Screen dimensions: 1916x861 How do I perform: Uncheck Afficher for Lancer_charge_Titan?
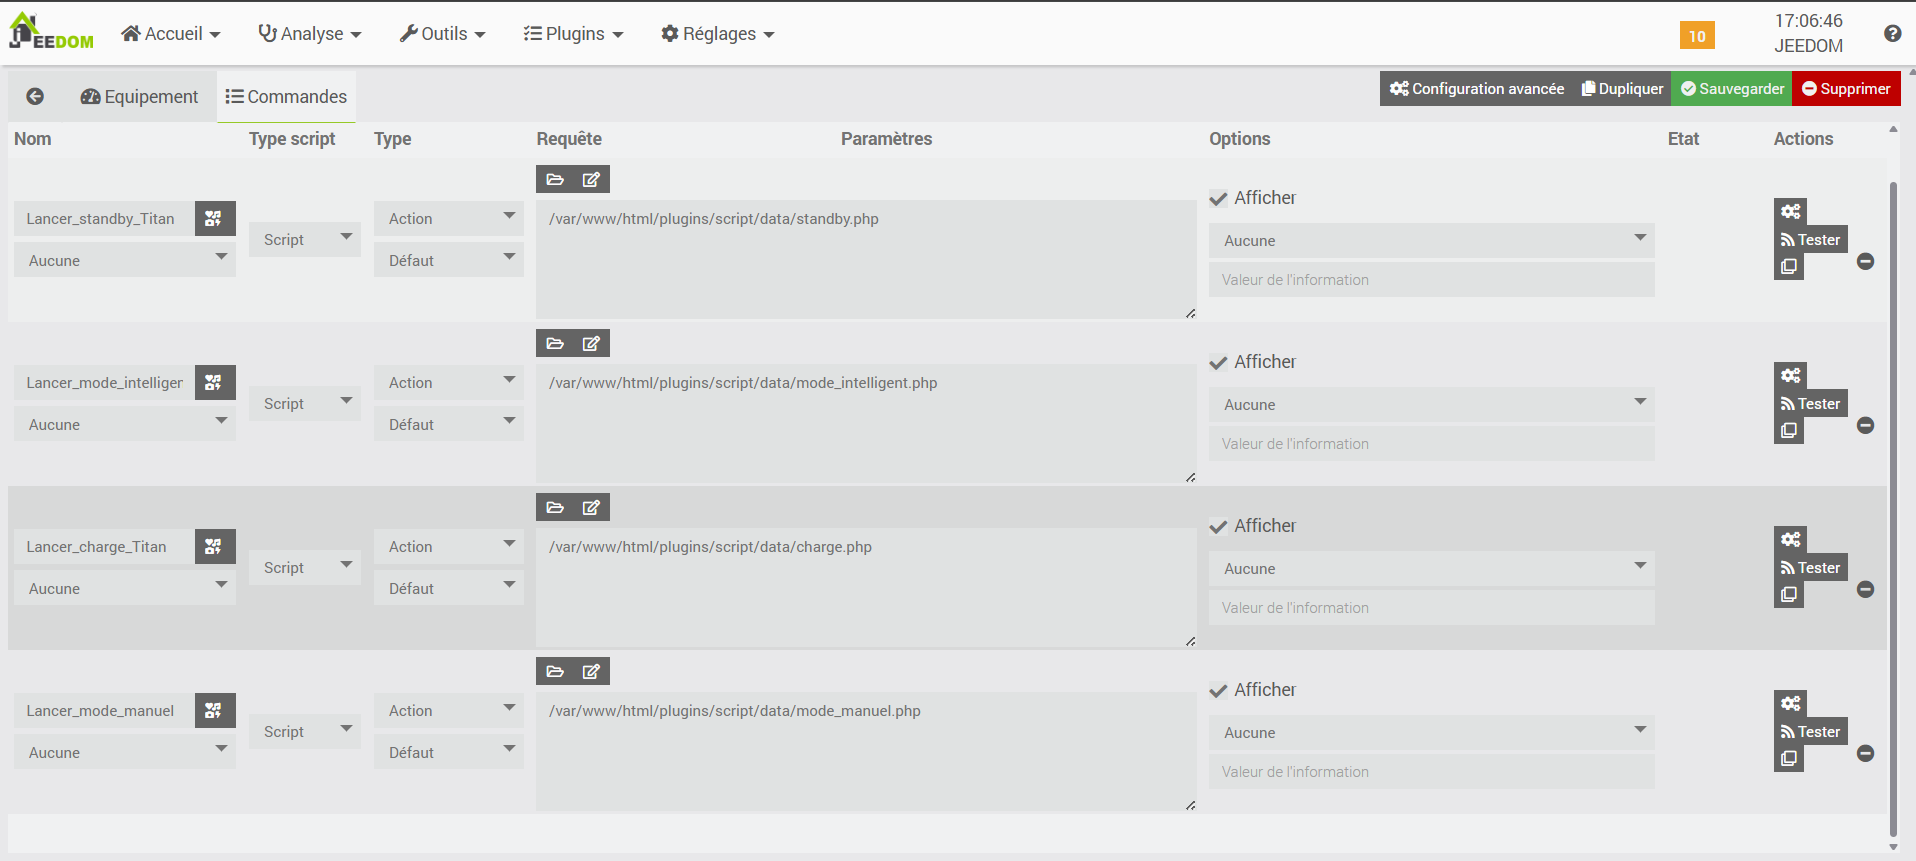coord(1218,527)
